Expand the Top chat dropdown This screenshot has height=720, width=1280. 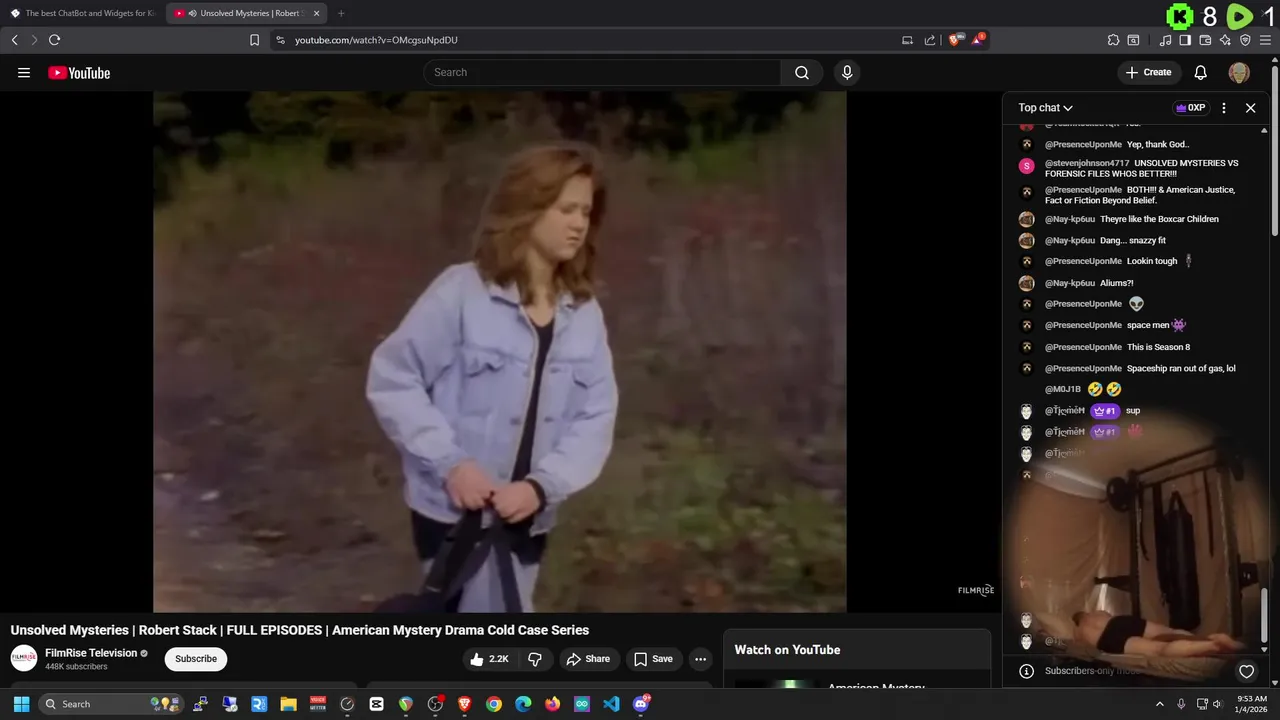tap(1046, 108)
